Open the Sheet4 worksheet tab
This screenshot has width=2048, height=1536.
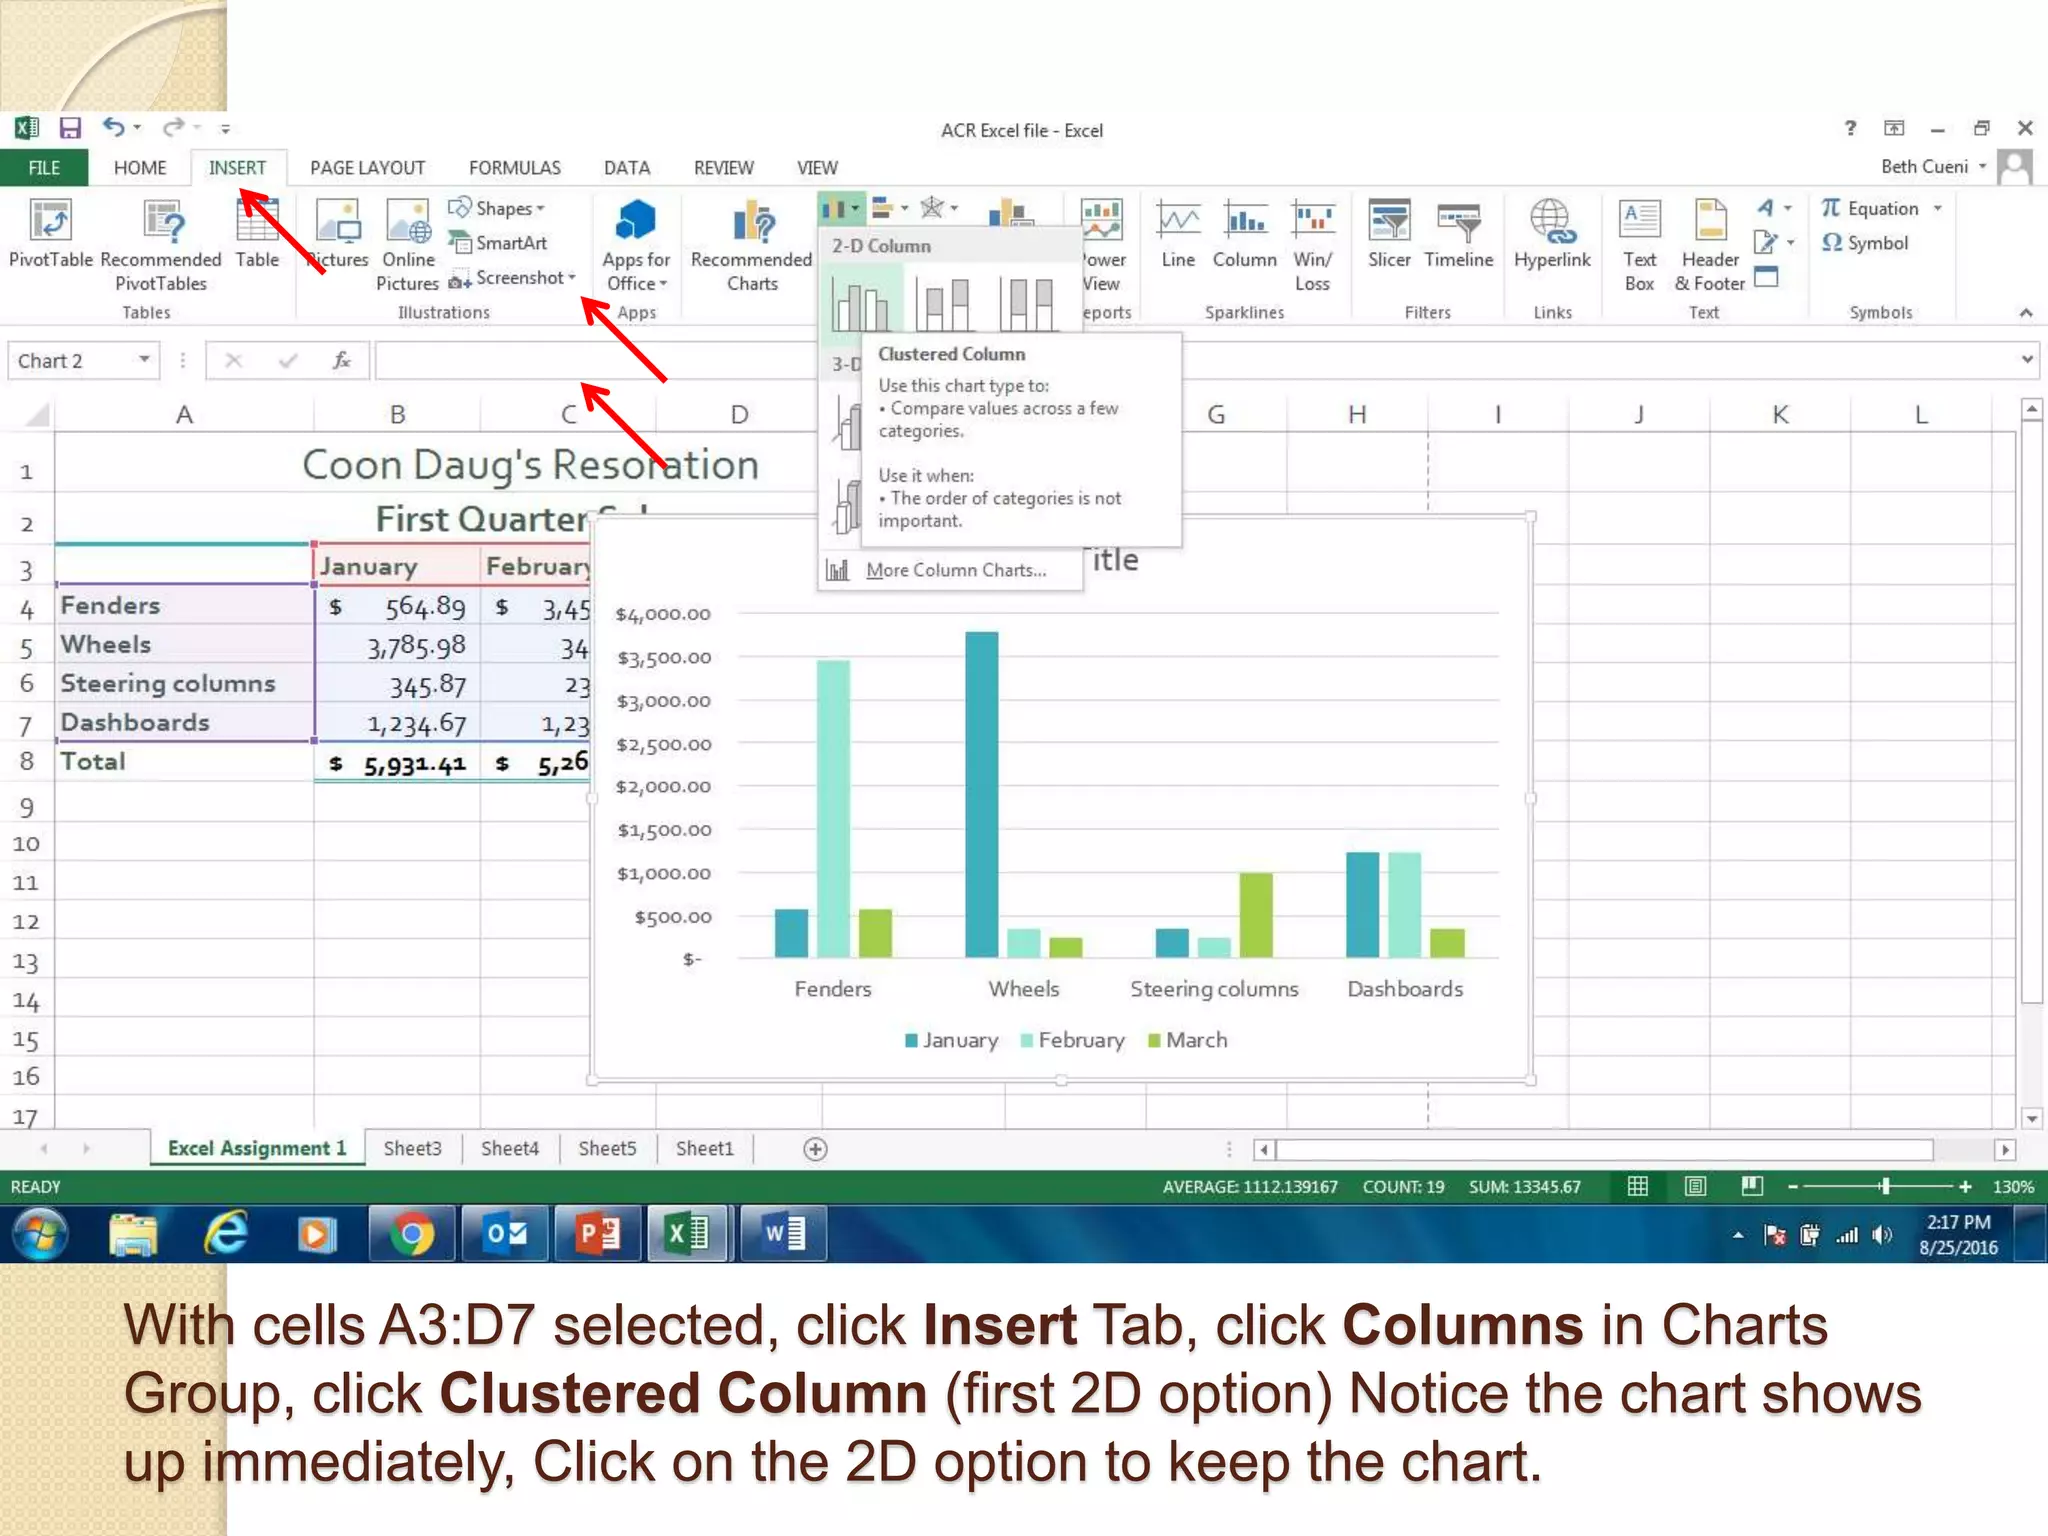[510, 1149]
